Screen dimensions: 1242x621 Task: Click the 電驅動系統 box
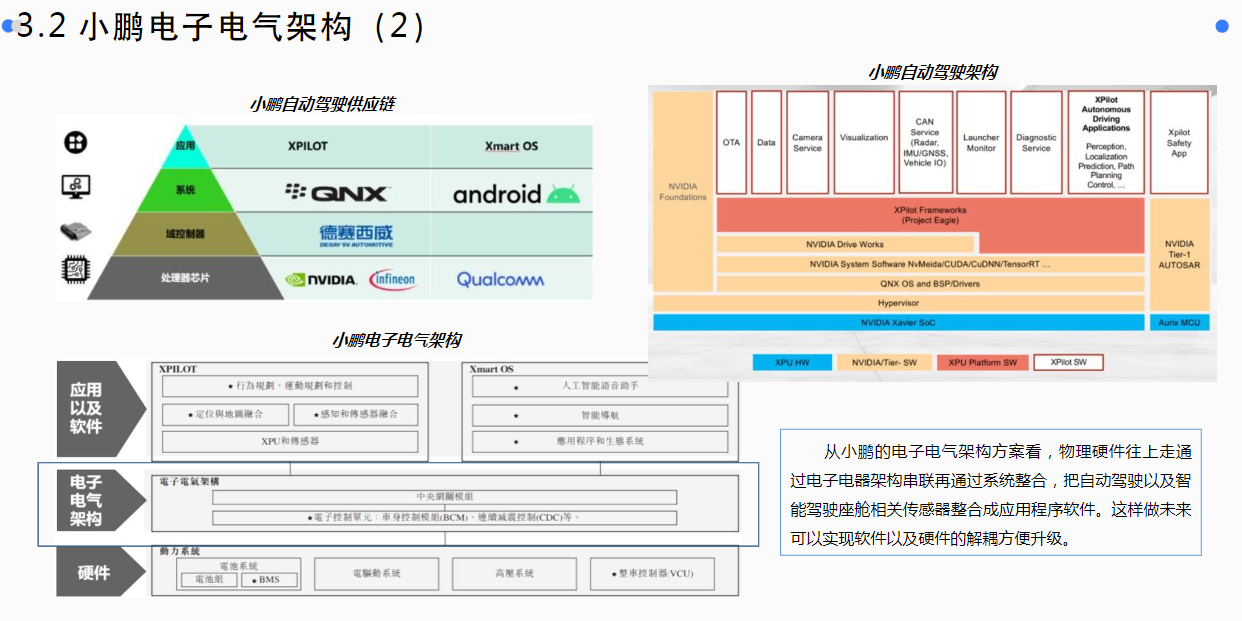pyautogui.click(x=376, y=573)
